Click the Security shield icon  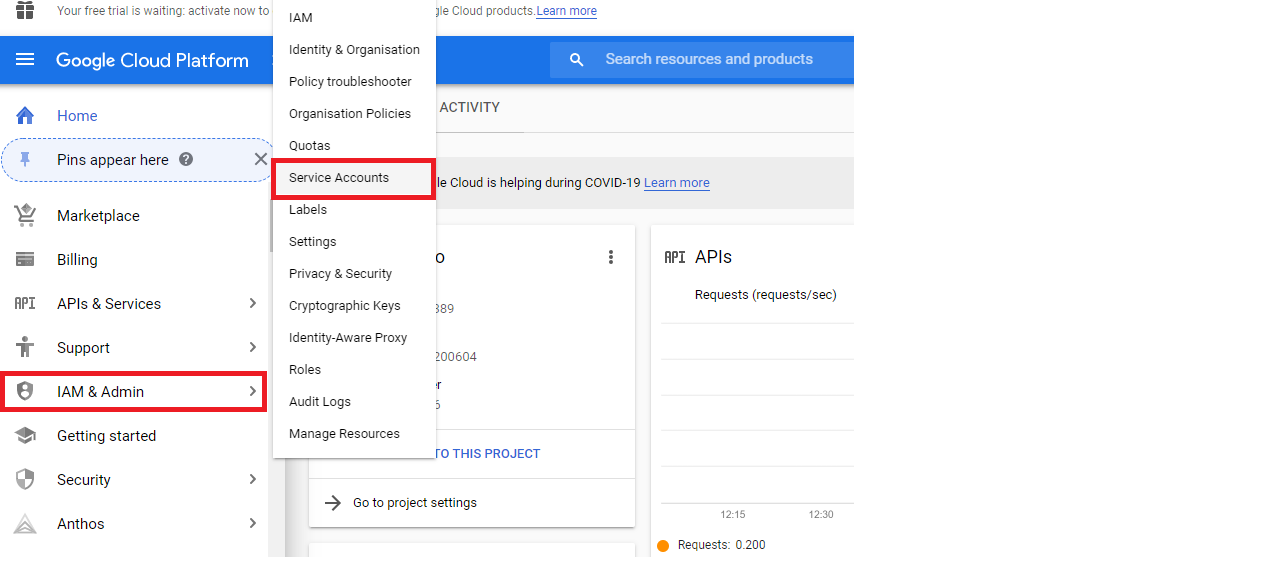(25, 479)
